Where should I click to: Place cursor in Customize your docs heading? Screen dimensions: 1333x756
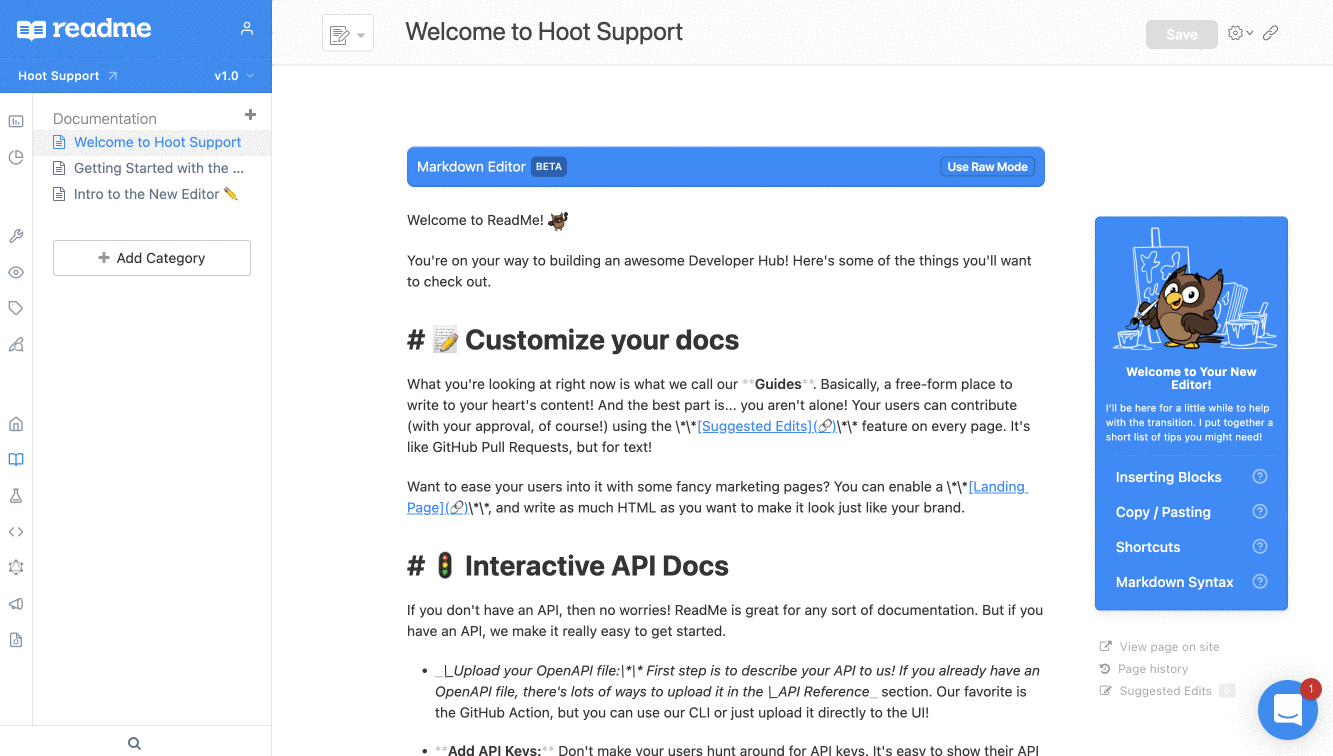pyautogui.click(x=573, y=340)
